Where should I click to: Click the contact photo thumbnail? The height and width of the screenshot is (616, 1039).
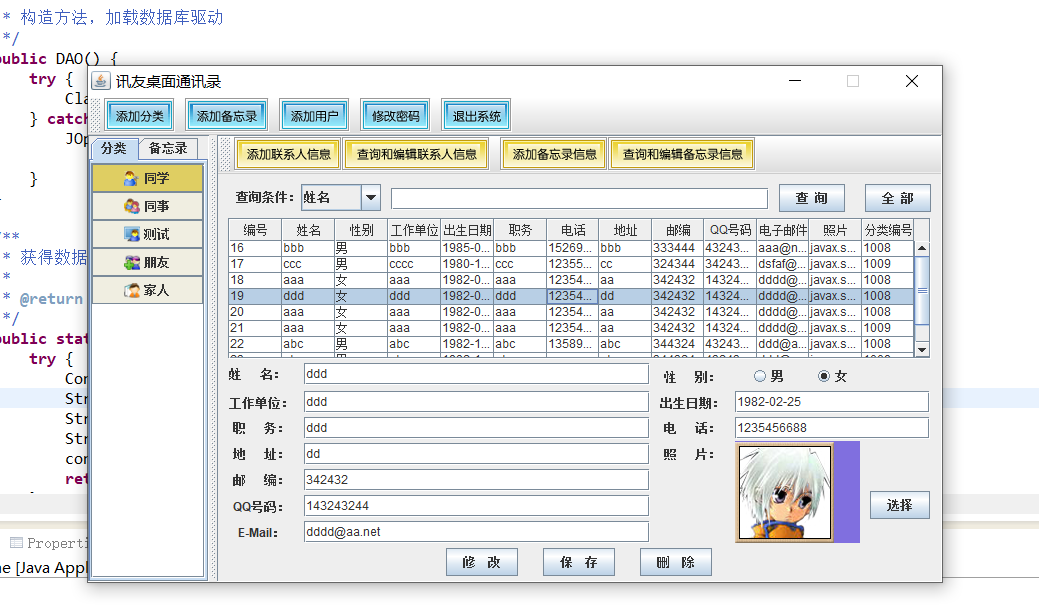(x=785, y=492)
